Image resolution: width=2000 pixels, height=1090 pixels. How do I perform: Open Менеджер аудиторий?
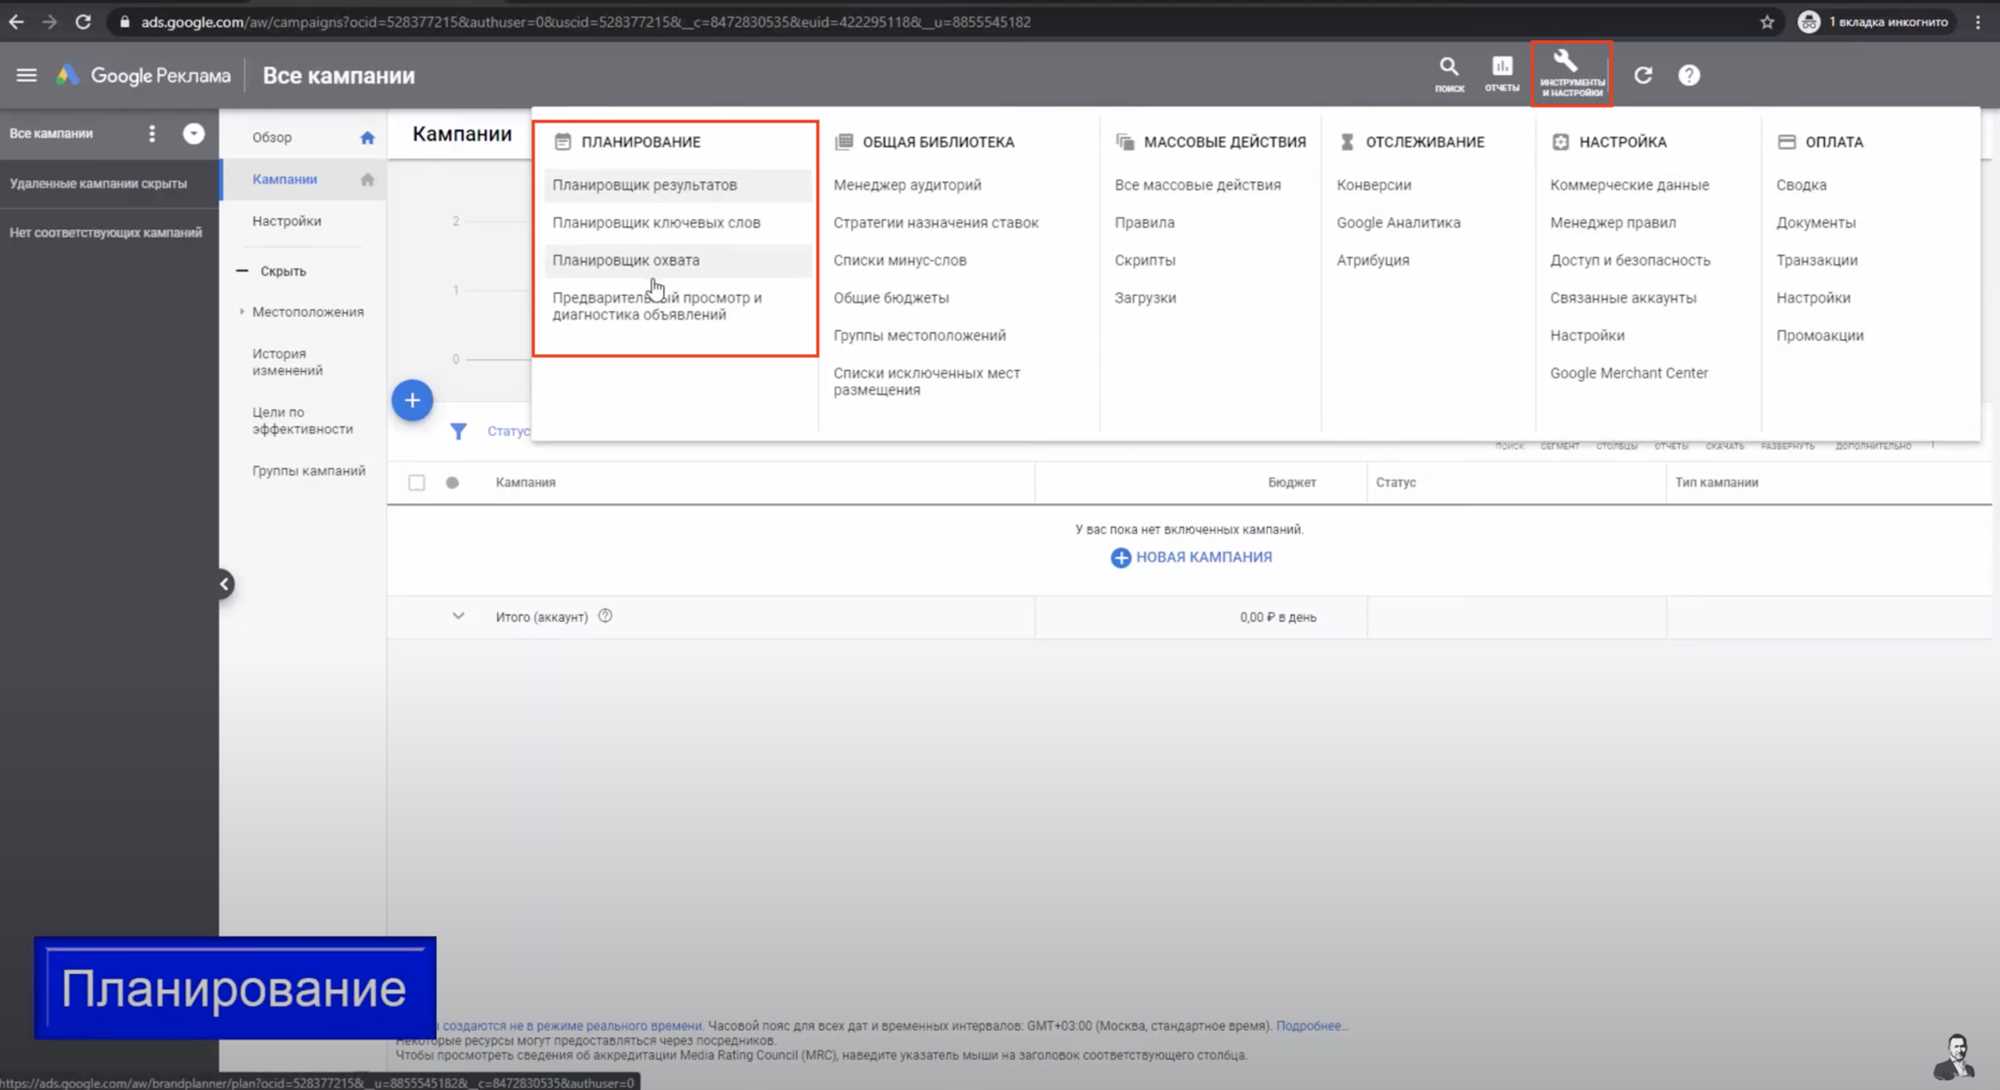(x=907, y=185)
